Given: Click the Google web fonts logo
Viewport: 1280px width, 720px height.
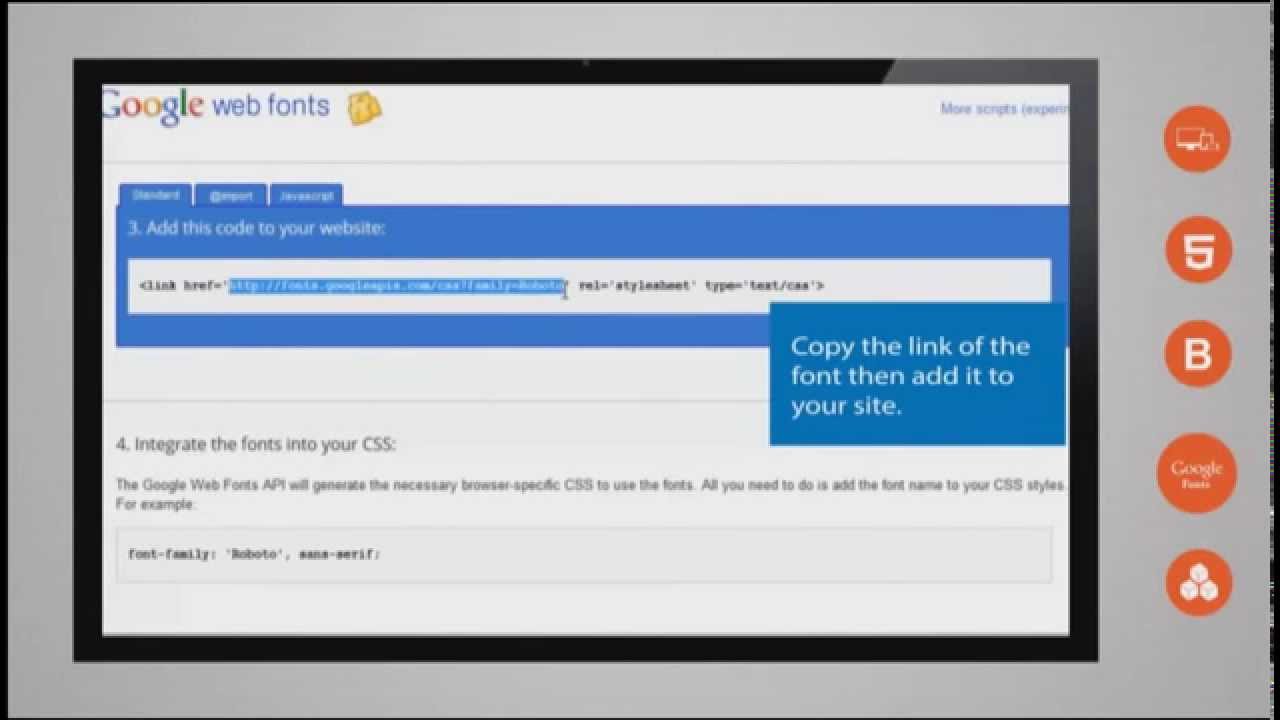Looking at the screenshot, I should pos(216,106).
